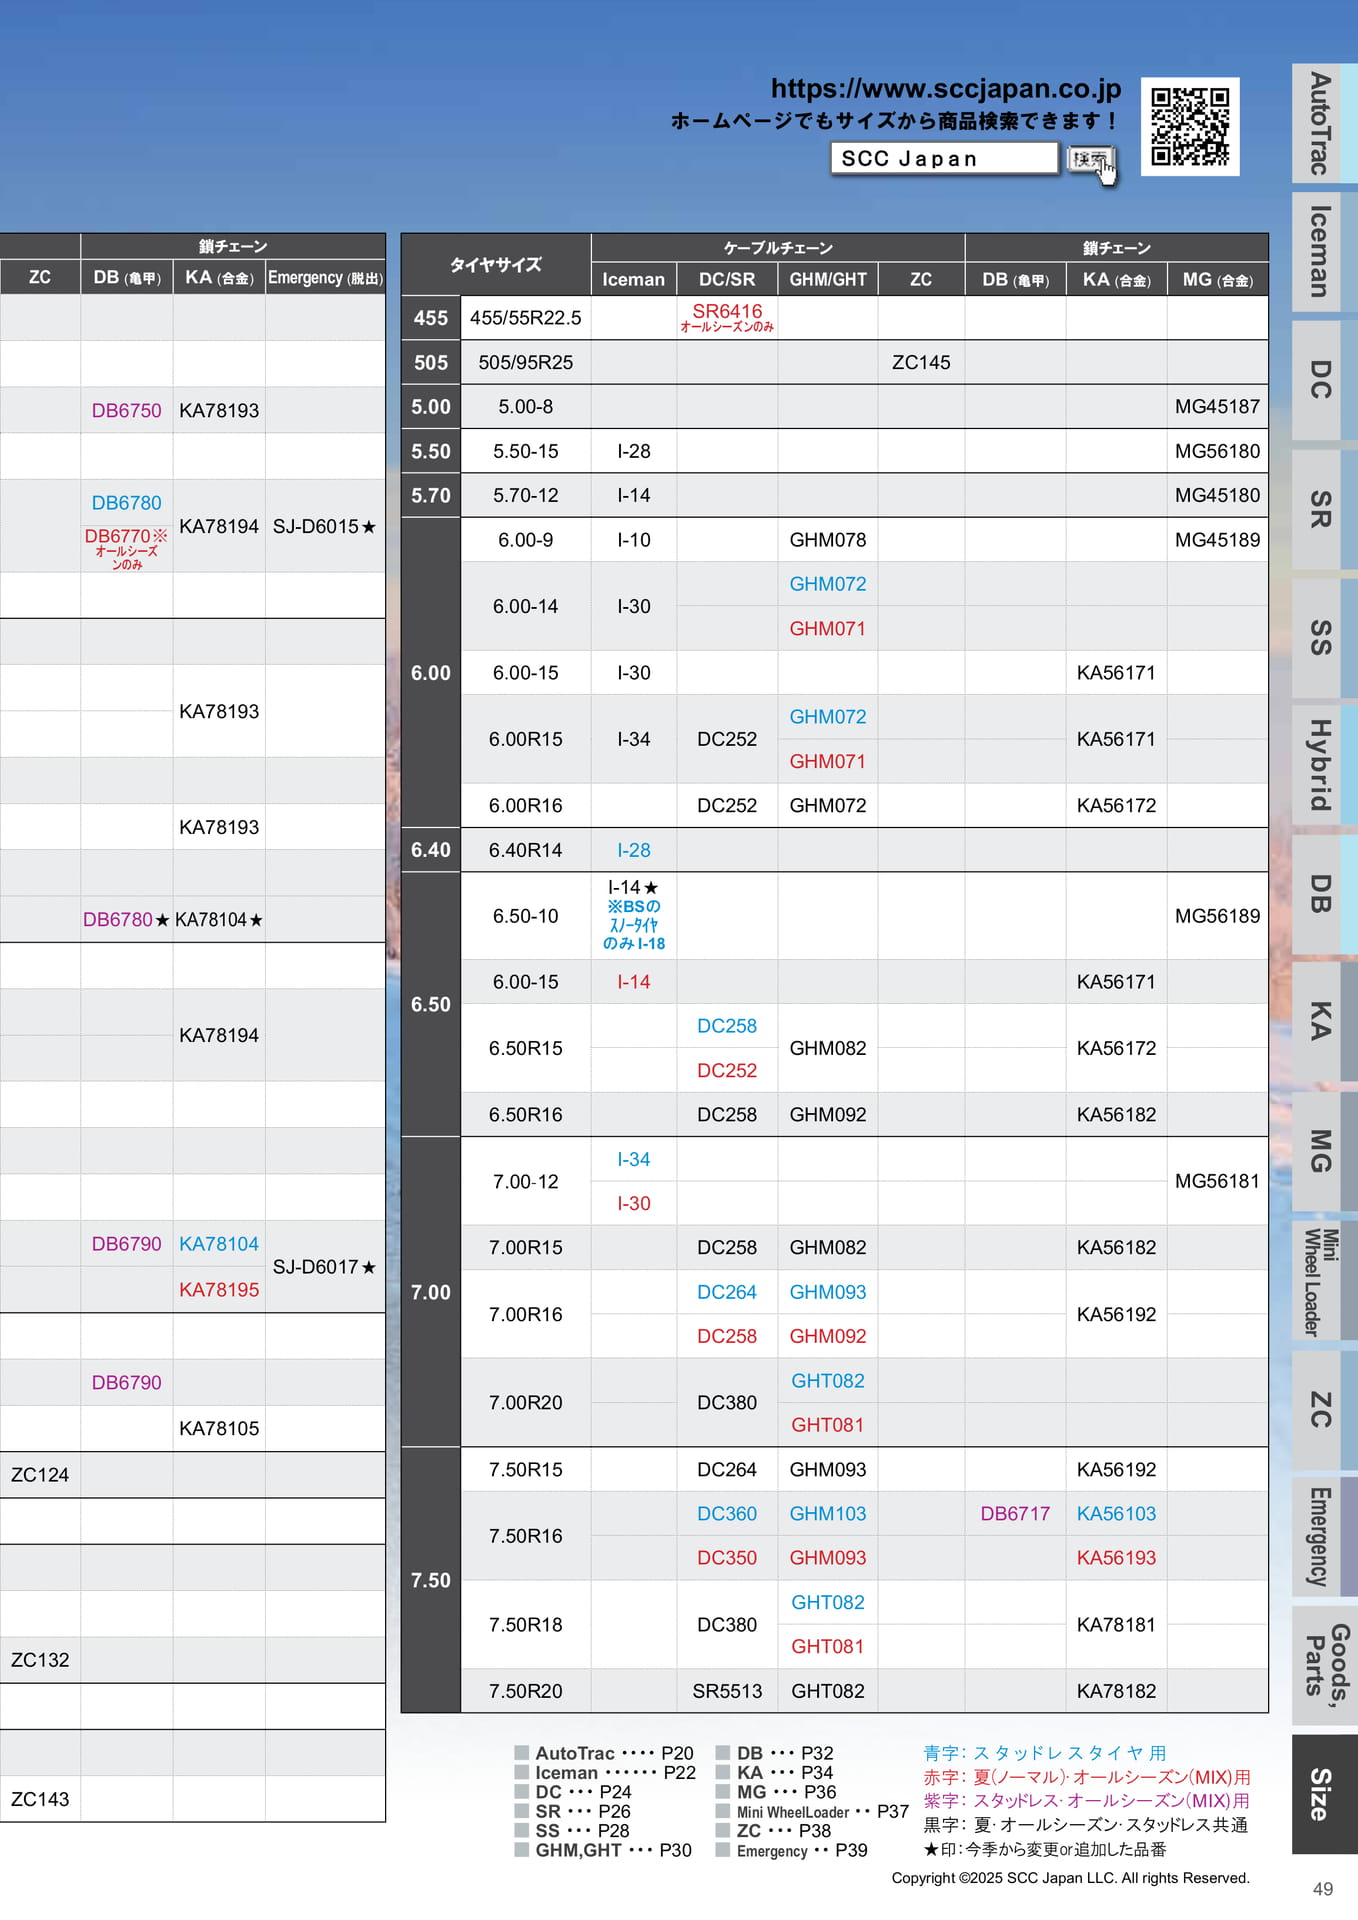Open the Goods, Parts side tab
This screenshot has height=1920, width=1358.
[1323, 1665]
